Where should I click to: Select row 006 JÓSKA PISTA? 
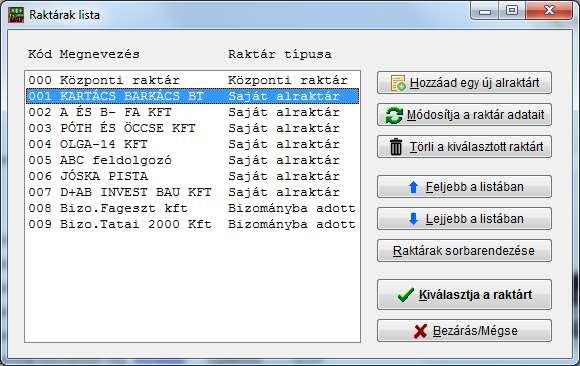[x=192, y=176]
